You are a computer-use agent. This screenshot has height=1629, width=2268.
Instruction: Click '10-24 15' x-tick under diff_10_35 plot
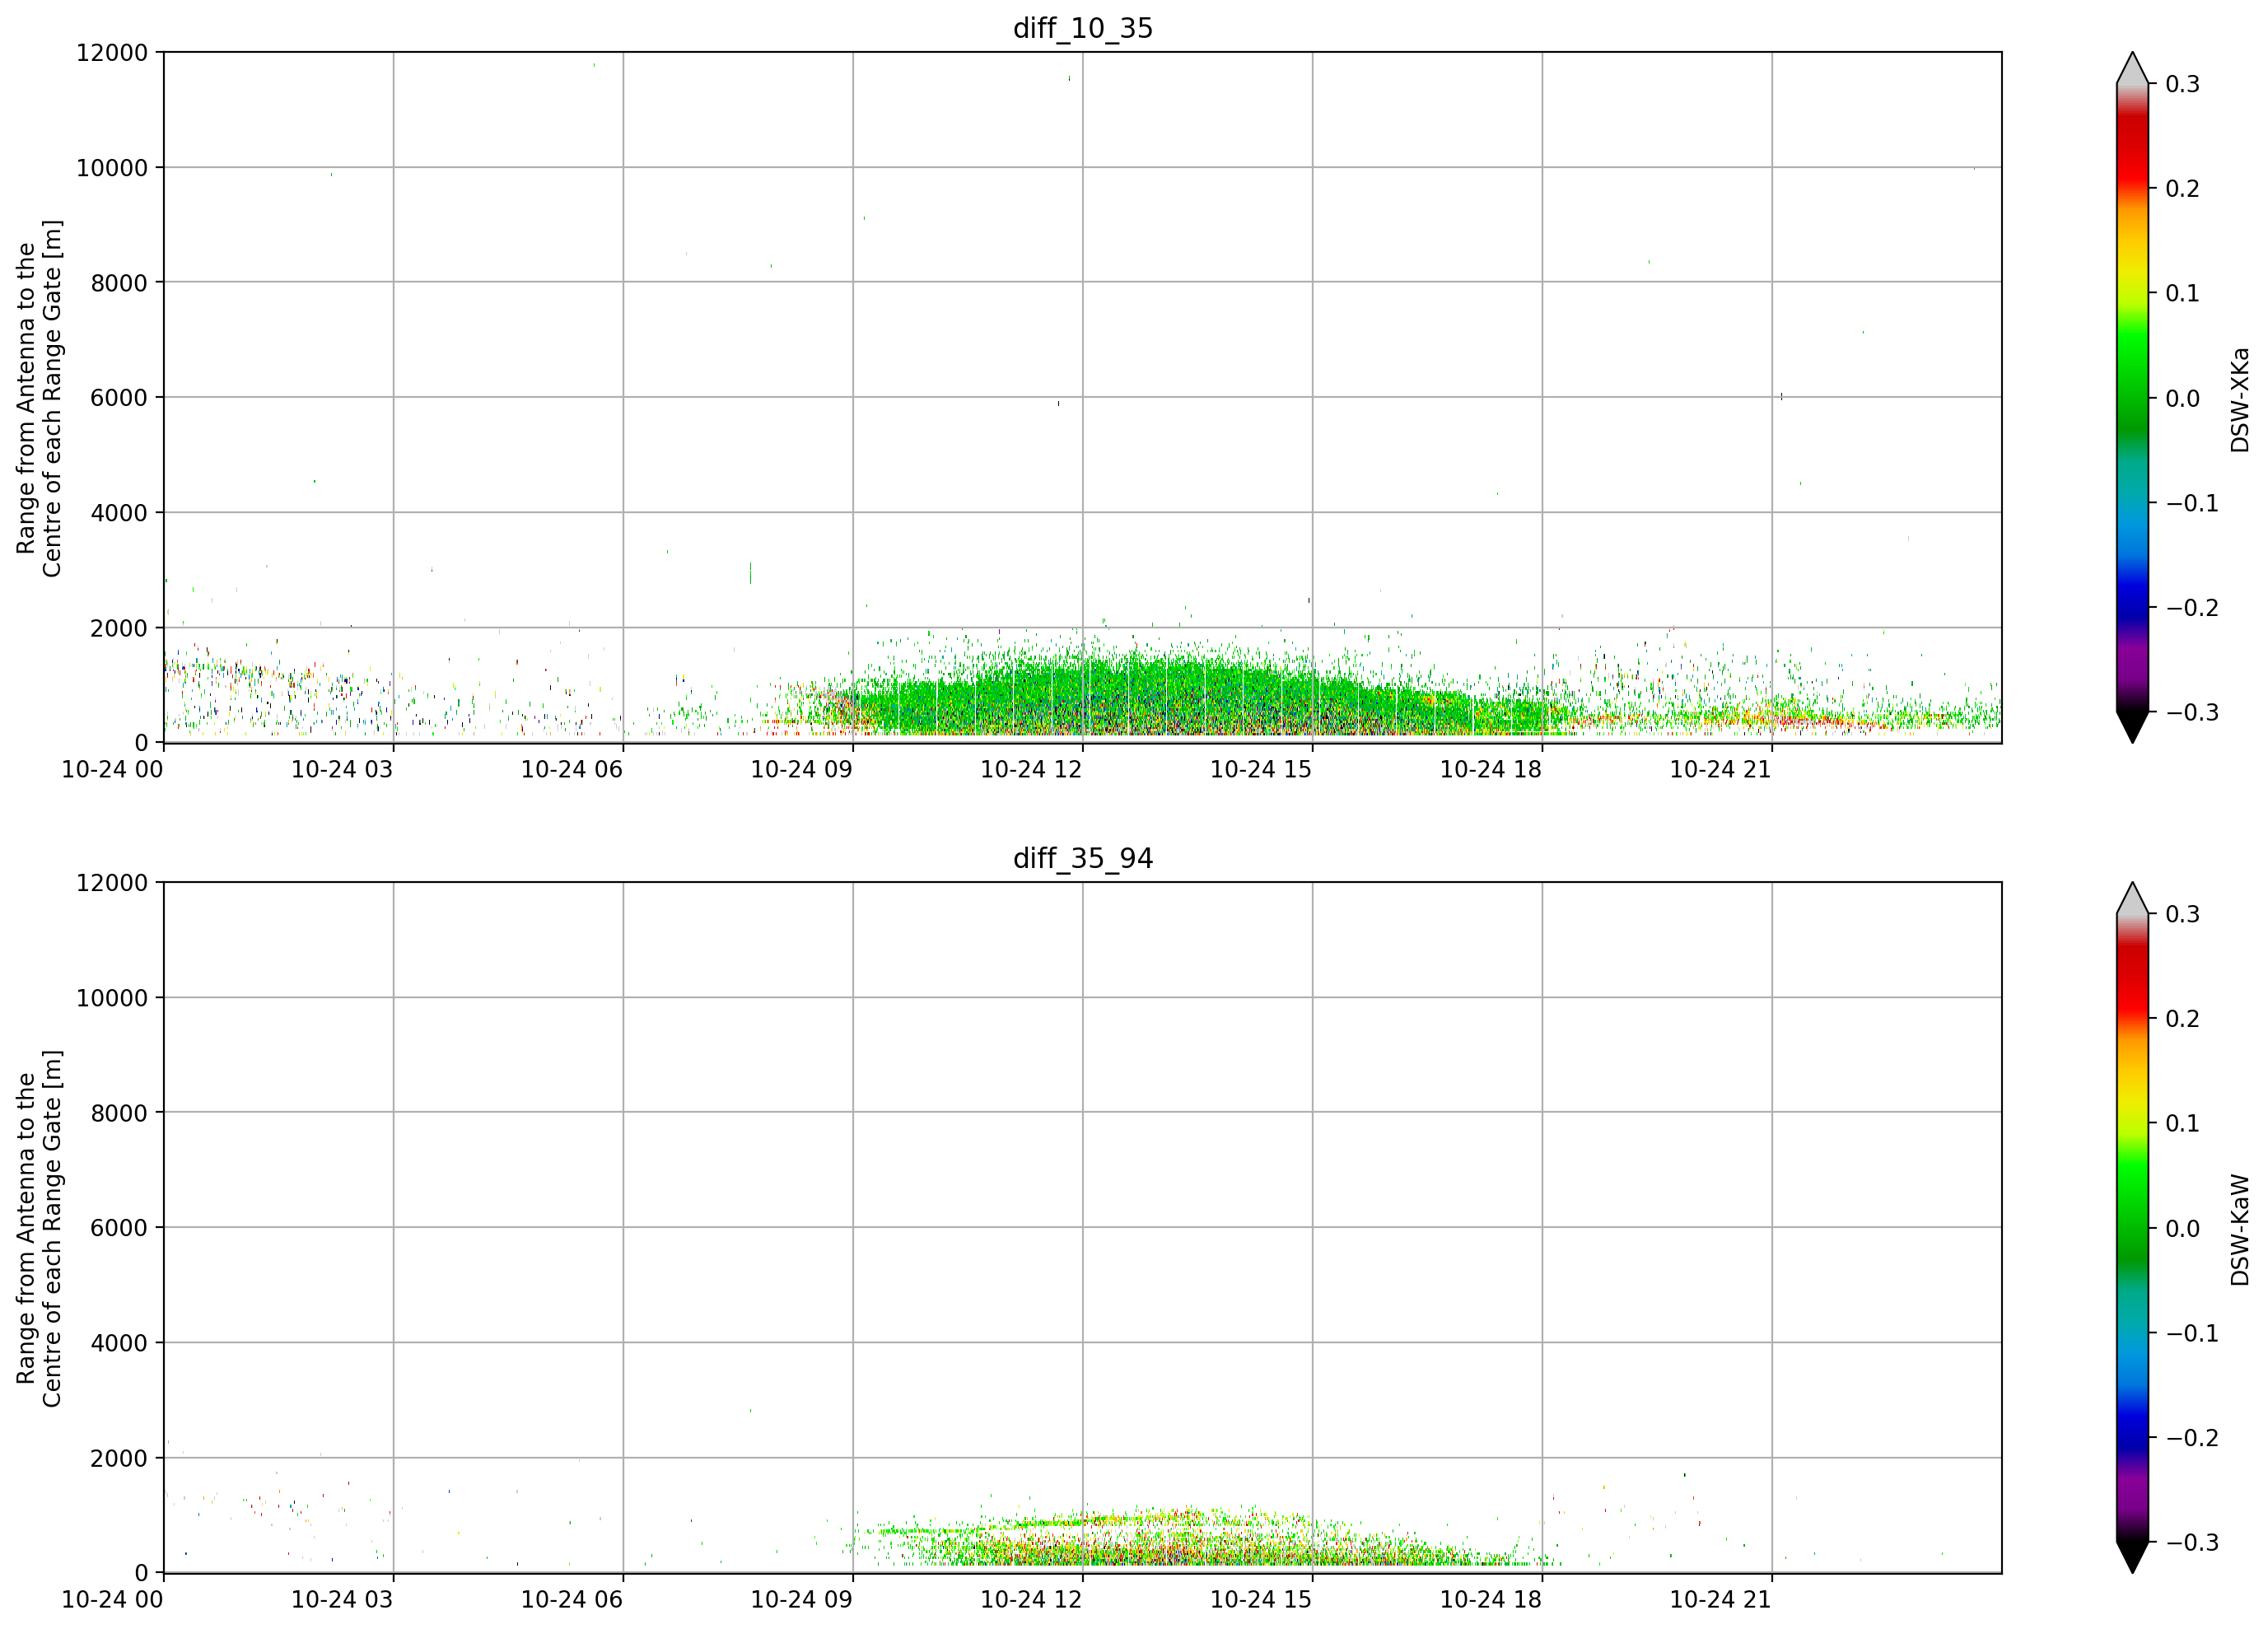click(x=1261, y=769)
